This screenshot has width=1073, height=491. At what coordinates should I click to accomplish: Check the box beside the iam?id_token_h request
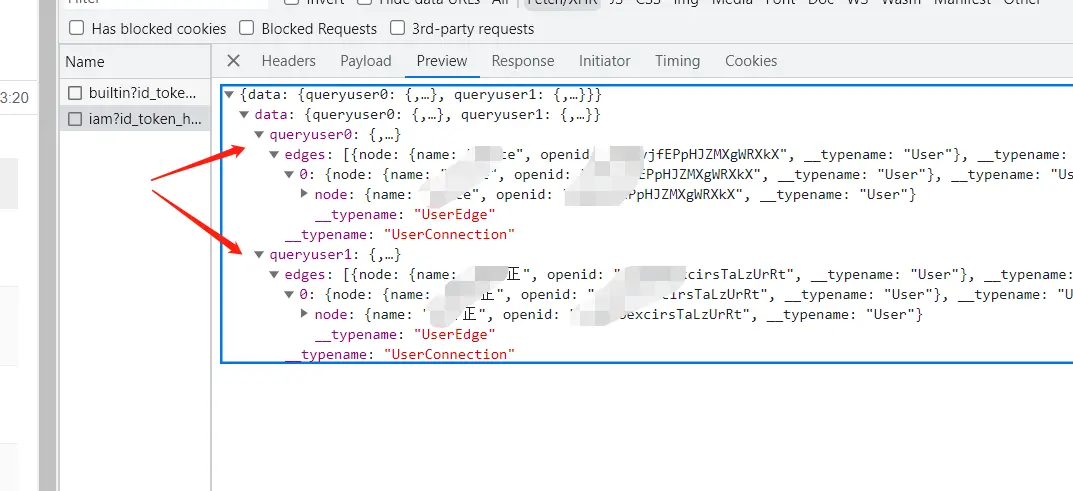75,119
